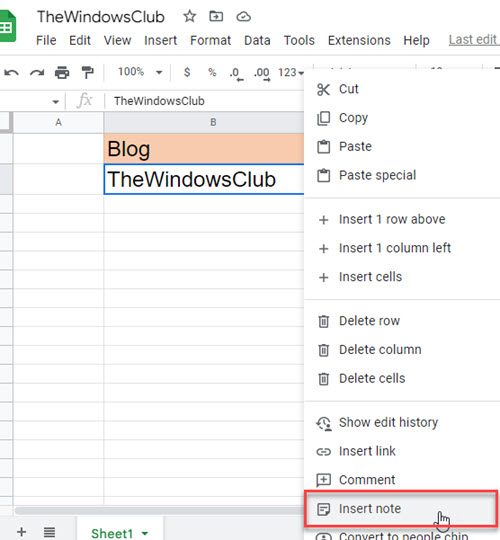Select column A header
500x540 pixels.
59,122
